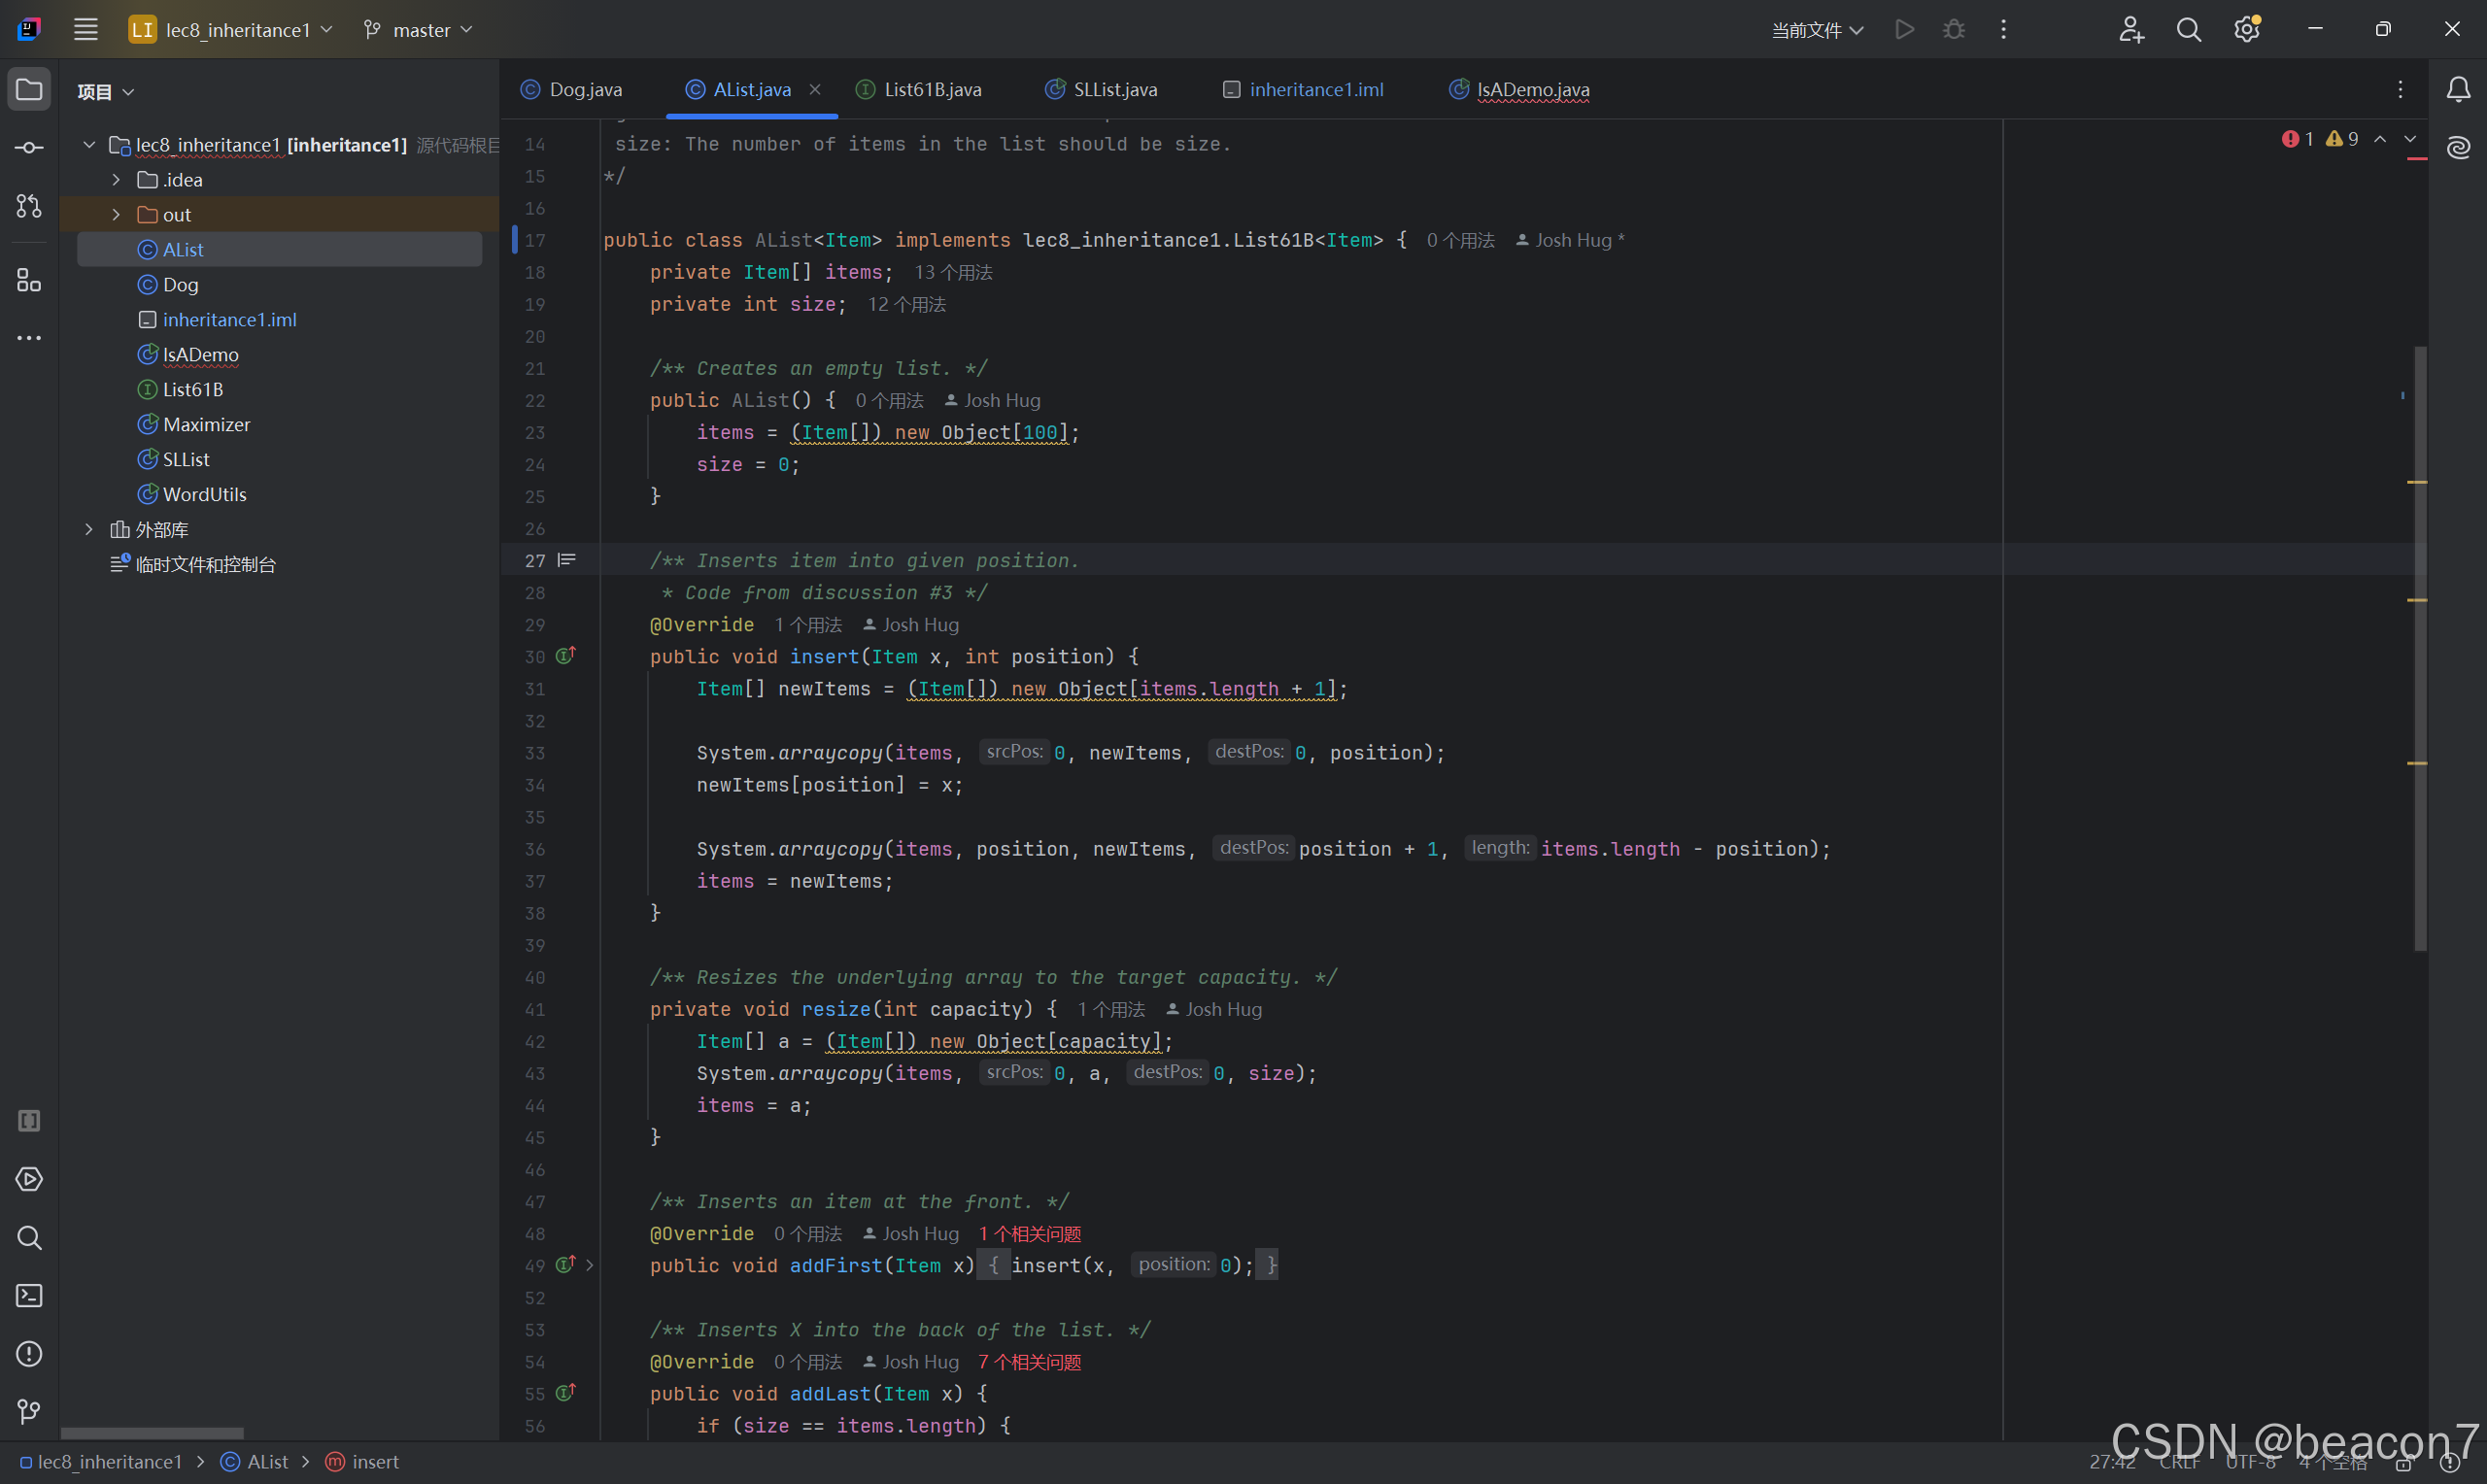
Task: Open Search Everywhere magnifier in title bar
Action: click(2188, 30)
